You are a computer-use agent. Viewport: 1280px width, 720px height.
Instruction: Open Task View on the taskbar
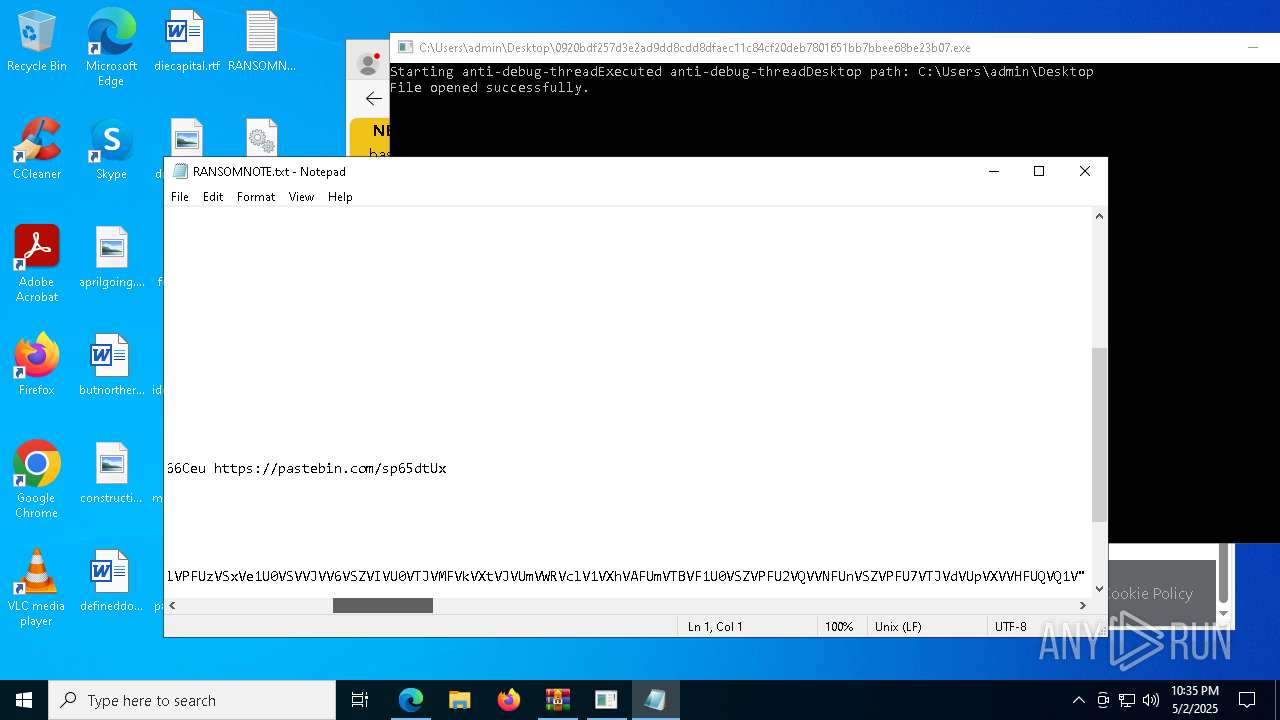pos(360,700)
